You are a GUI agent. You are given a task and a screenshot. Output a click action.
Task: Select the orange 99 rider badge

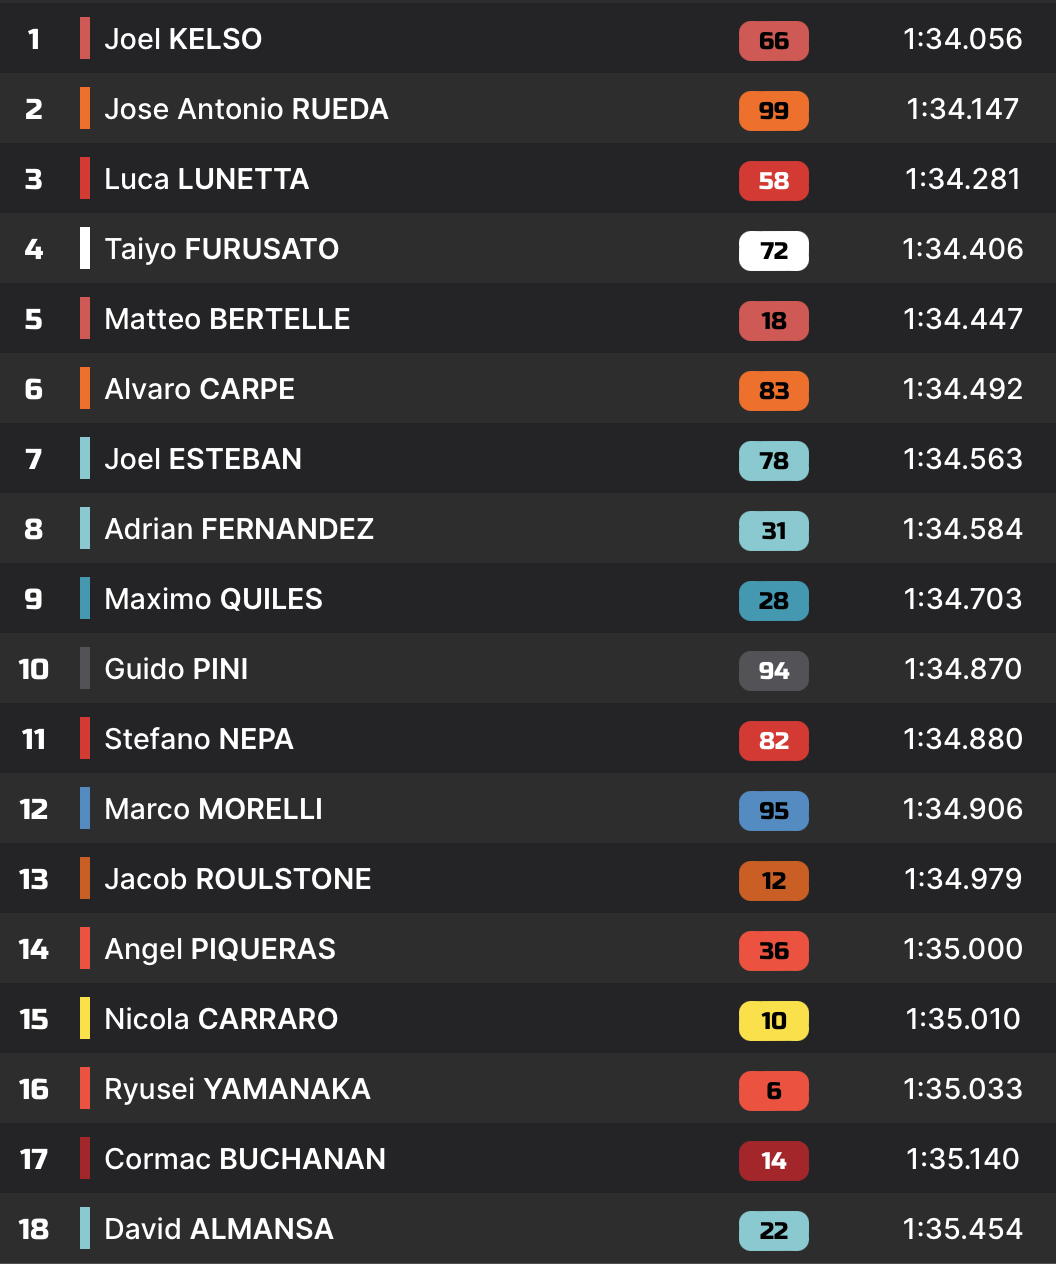click(x=773, y=111)
